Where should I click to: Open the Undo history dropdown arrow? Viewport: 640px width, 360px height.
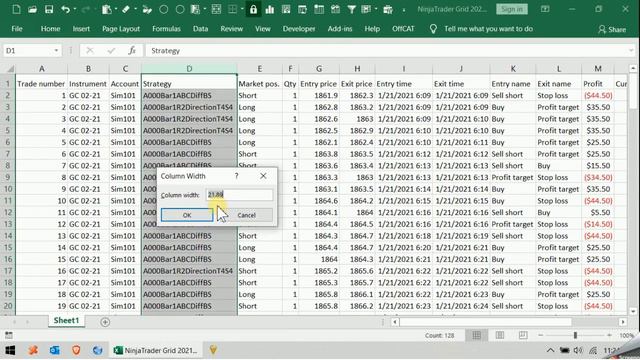75,9
